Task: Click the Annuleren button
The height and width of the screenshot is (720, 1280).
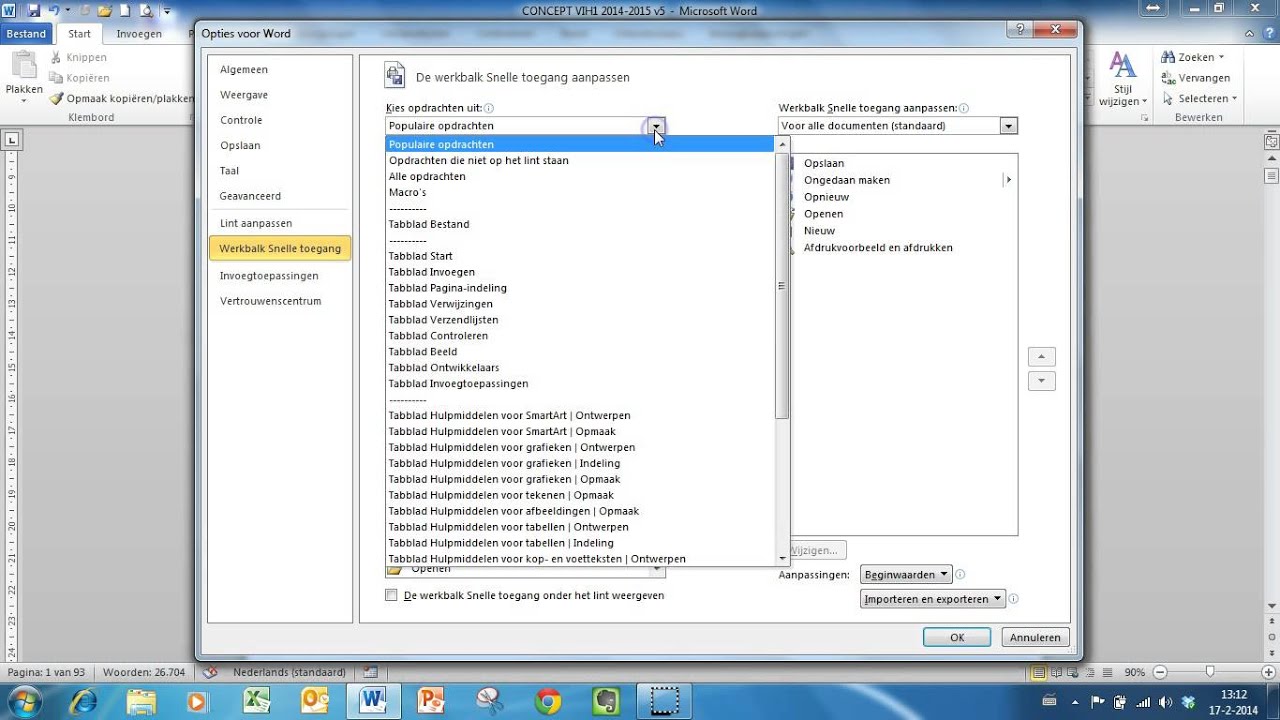Action: pyautogui.click(x=1035, y=637)
